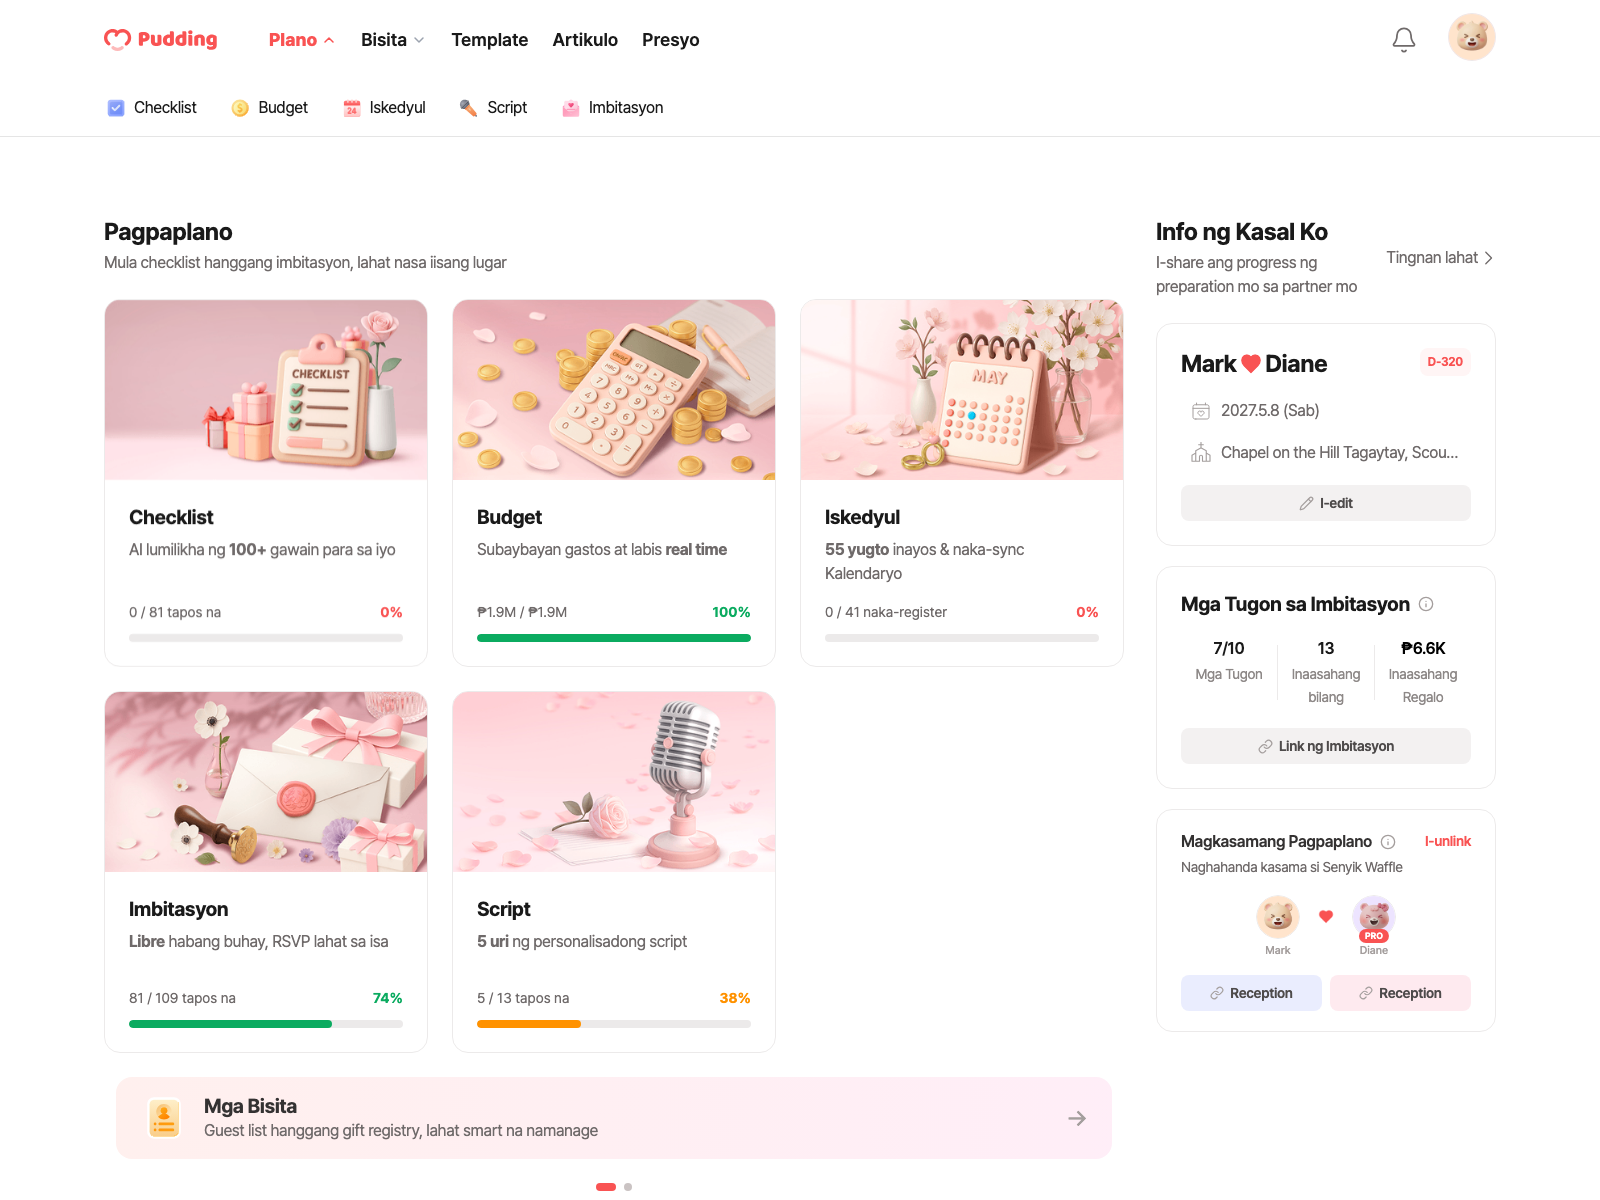Click '₱1.9M / ₱1.9M' budget text
Image resolution: width=1600 pixels, height=1200 pixels.
click(522, 612)
